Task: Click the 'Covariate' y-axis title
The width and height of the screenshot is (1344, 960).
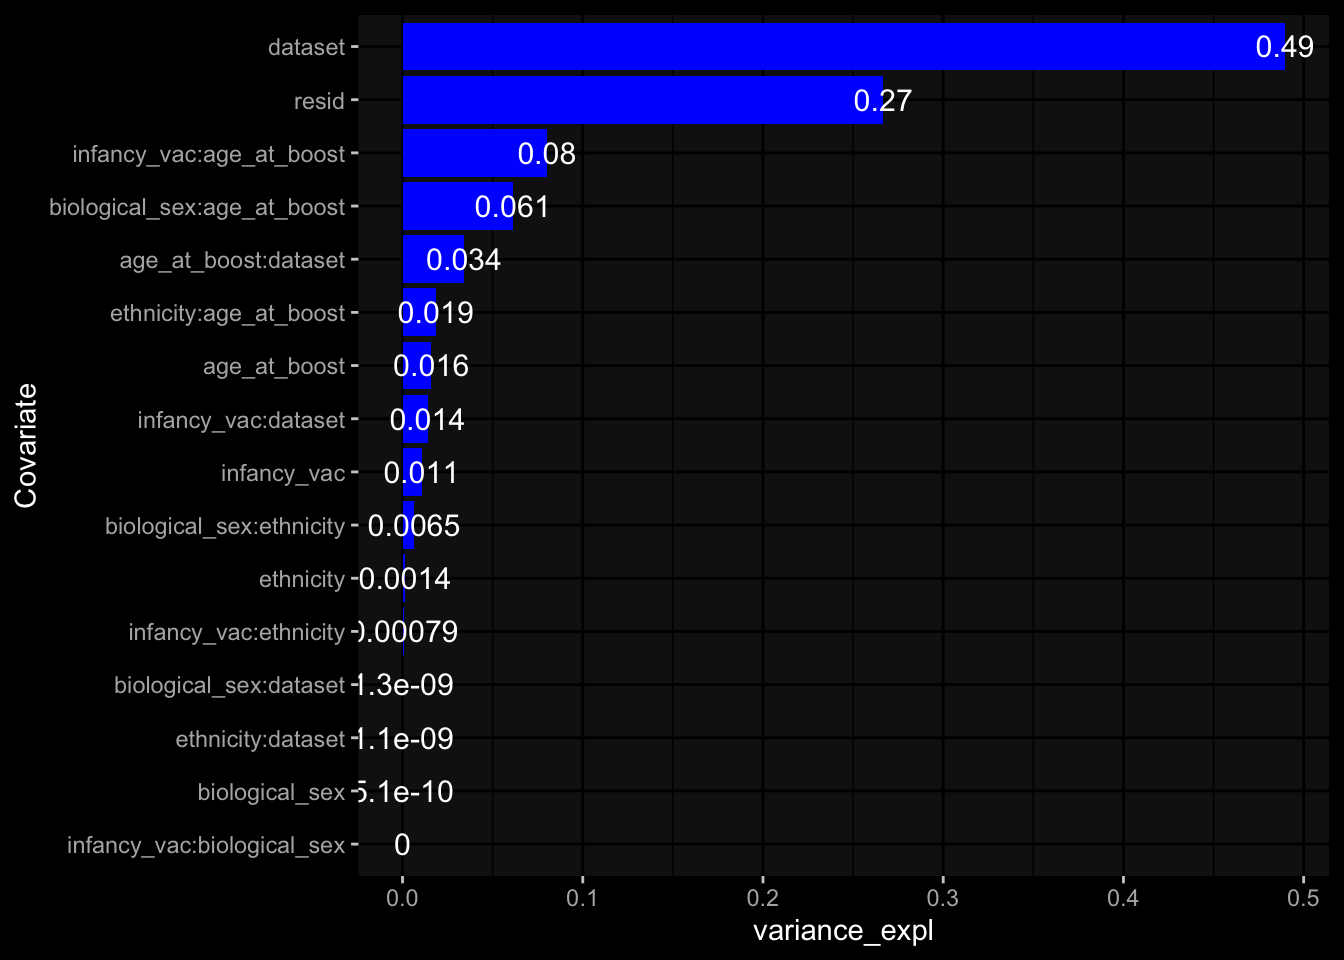Action: pos(26,446)
